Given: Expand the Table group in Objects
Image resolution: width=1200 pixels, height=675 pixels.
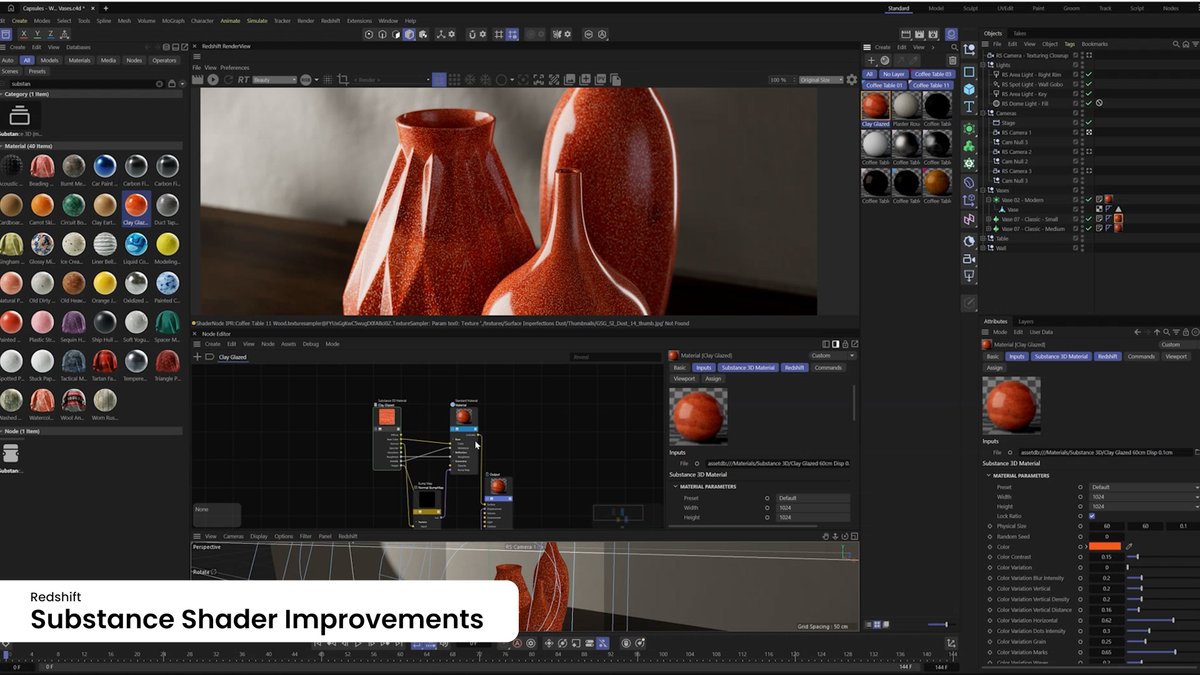Looking at the screenshot, I should pos(985,239).
